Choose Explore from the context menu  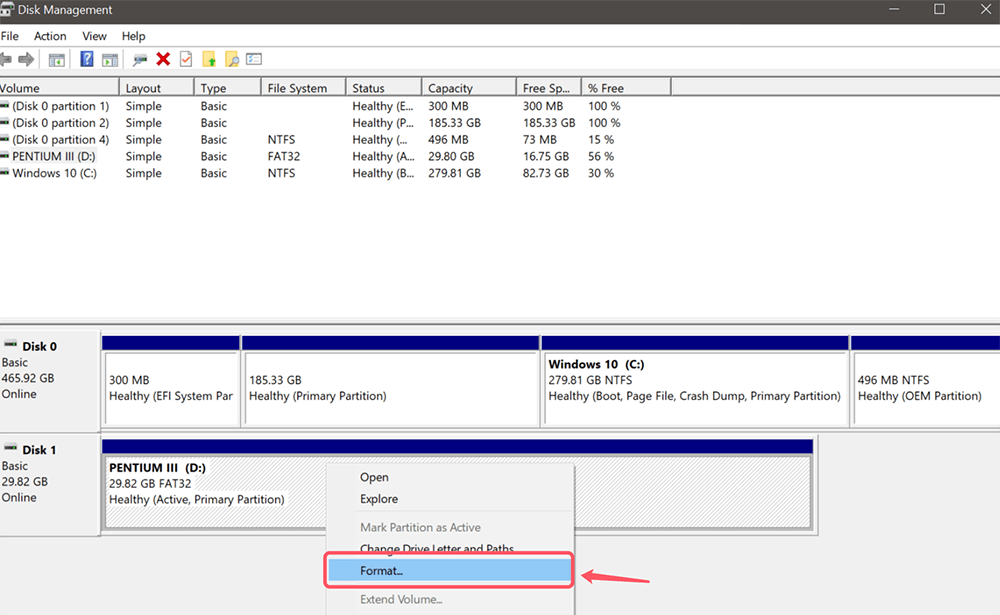pos(379,499)
